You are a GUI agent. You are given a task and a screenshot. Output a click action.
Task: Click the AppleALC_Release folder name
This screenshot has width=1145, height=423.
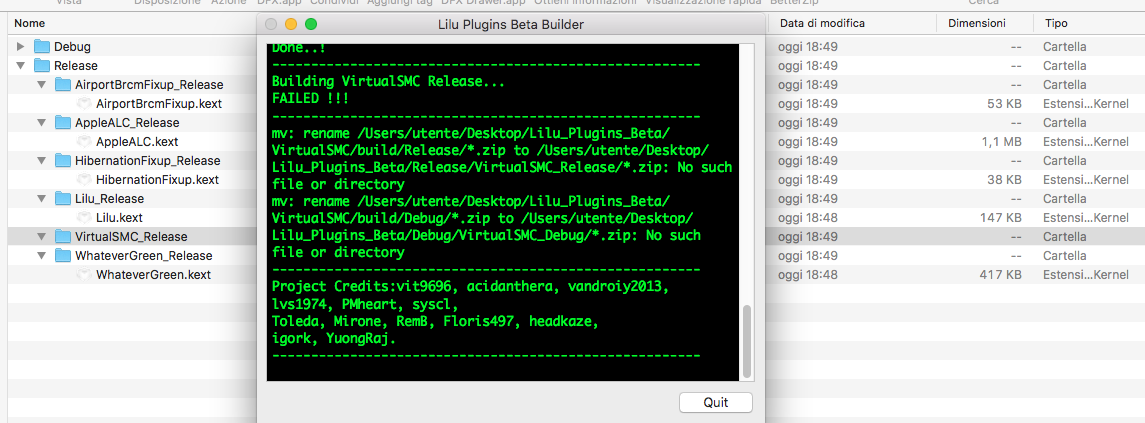[127, 123]
